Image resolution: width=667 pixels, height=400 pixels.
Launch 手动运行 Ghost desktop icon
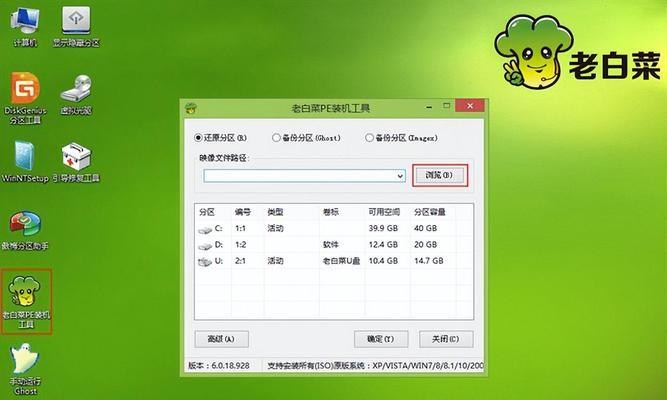25,369
